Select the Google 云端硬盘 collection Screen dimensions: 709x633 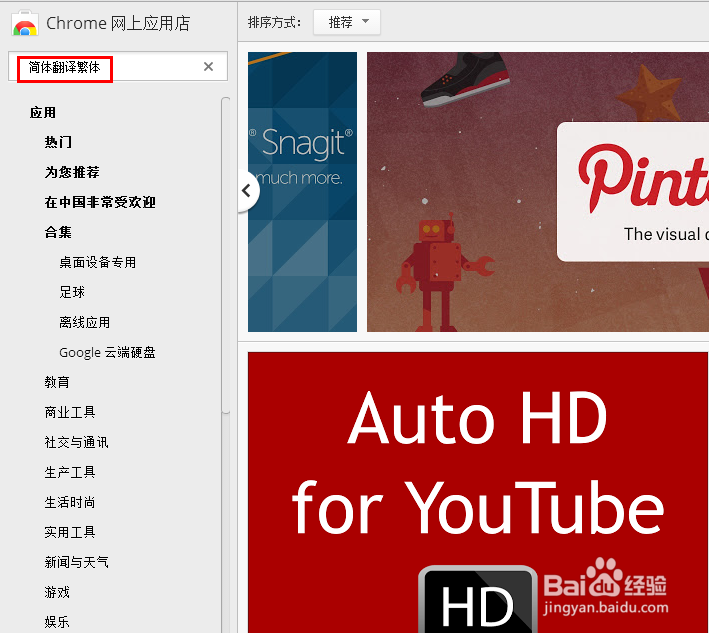[107, 352]
